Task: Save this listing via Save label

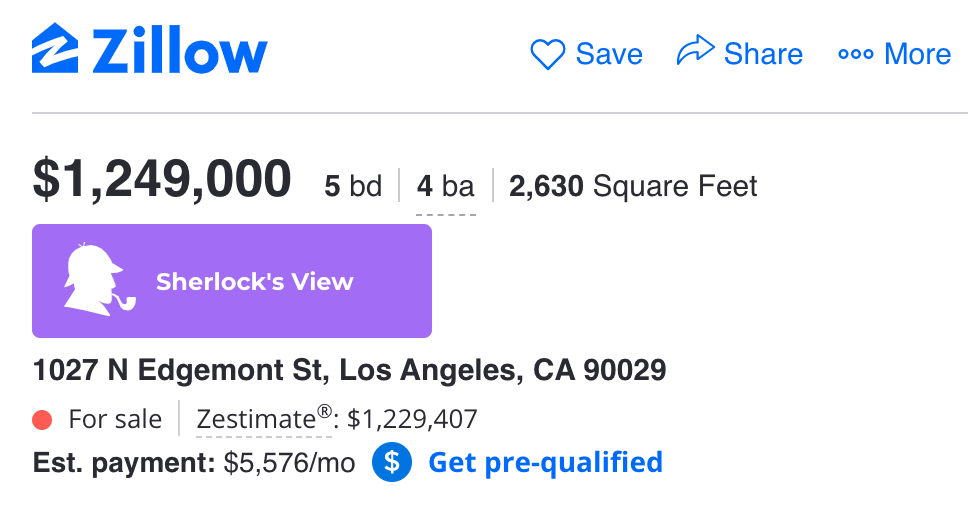Action: (609, 54)
